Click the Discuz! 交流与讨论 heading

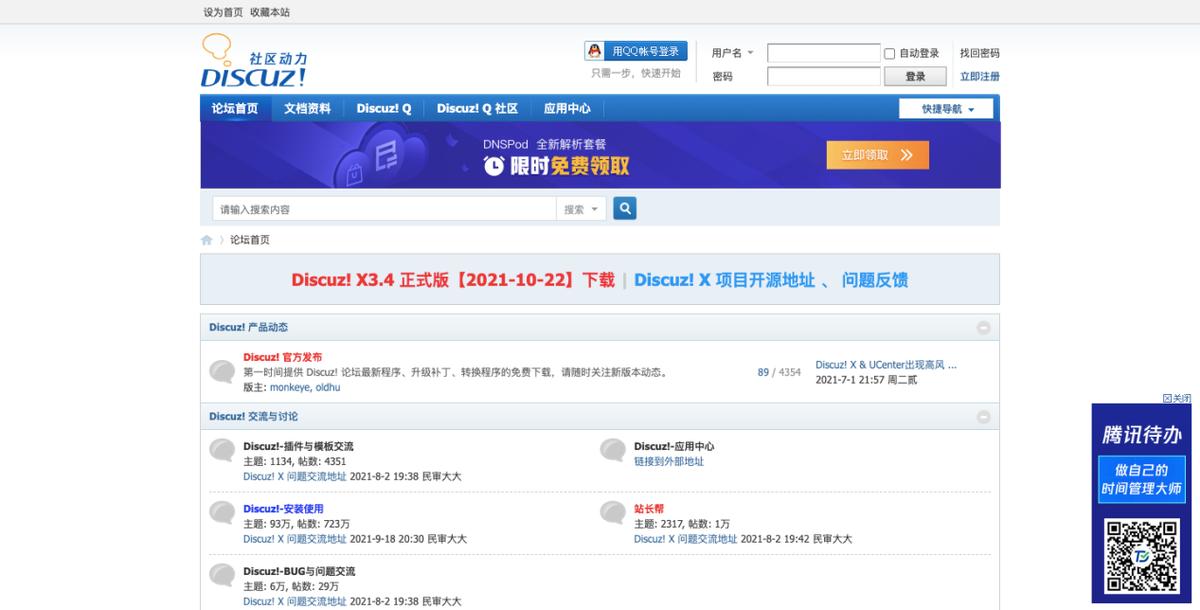[x=253, y=416]
